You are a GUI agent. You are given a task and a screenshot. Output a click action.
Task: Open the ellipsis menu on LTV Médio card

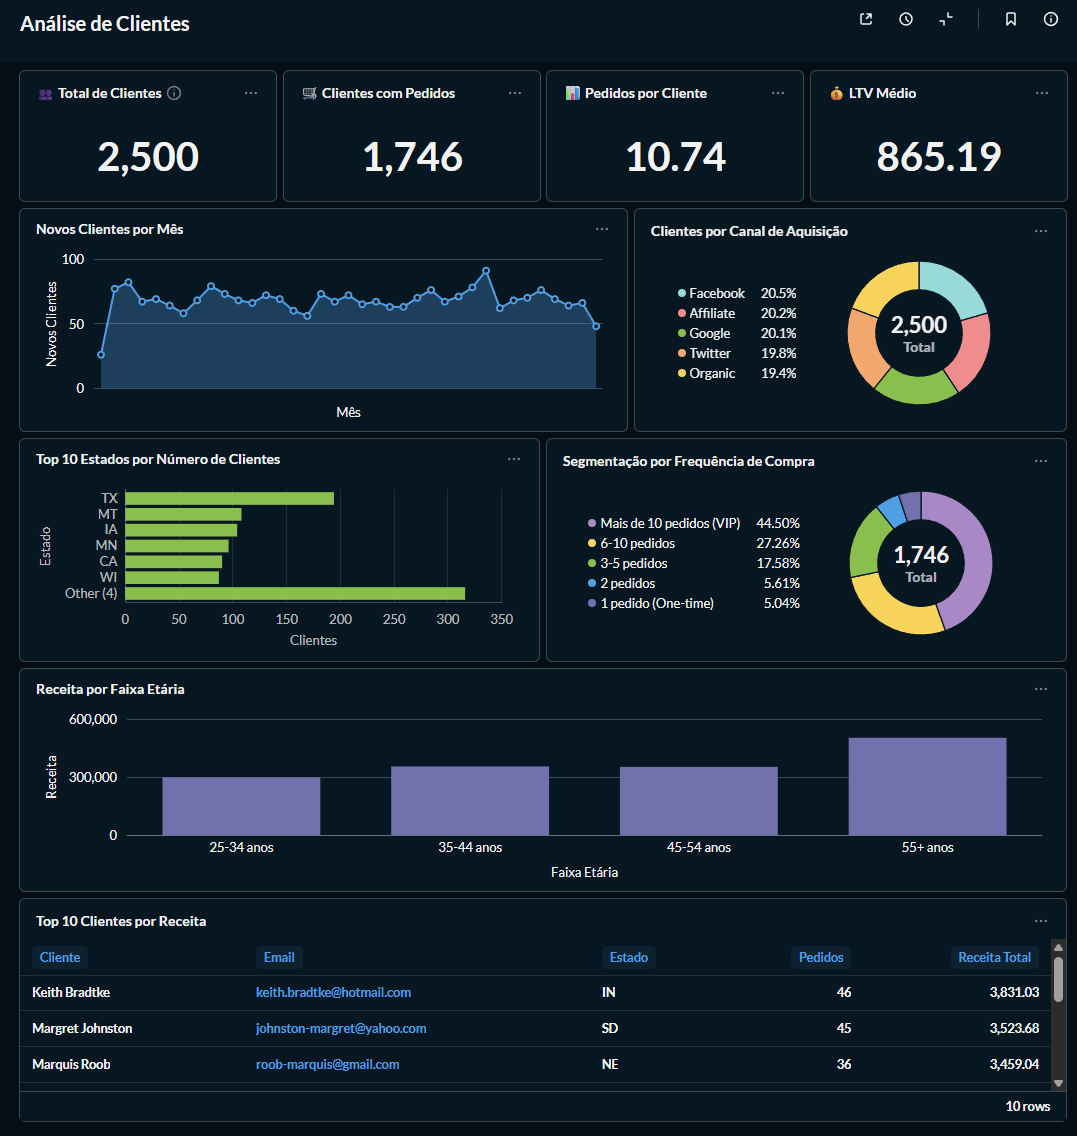(x=1041, y=92)
